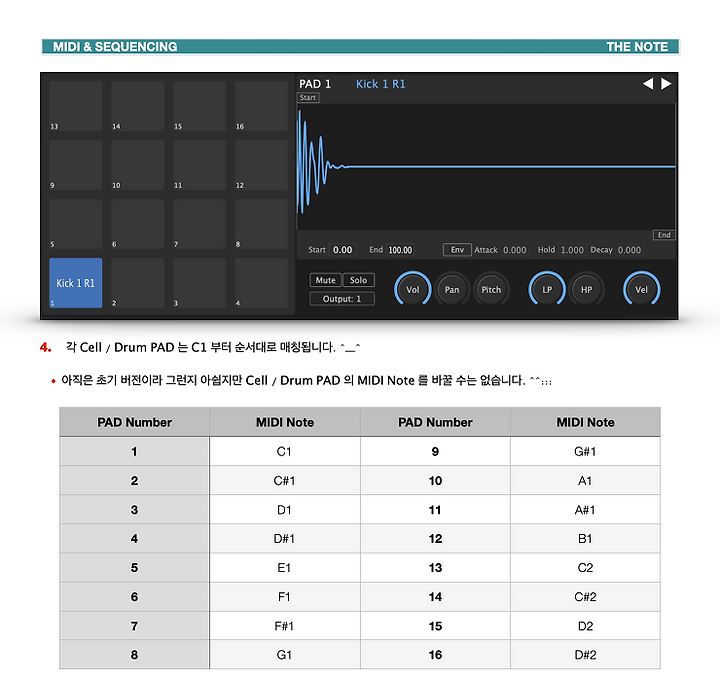Image resolution: width=720 pixels, height=680 pixels.
Task: Toggle the Env envelope button
Action: click(x=457, y=250)
